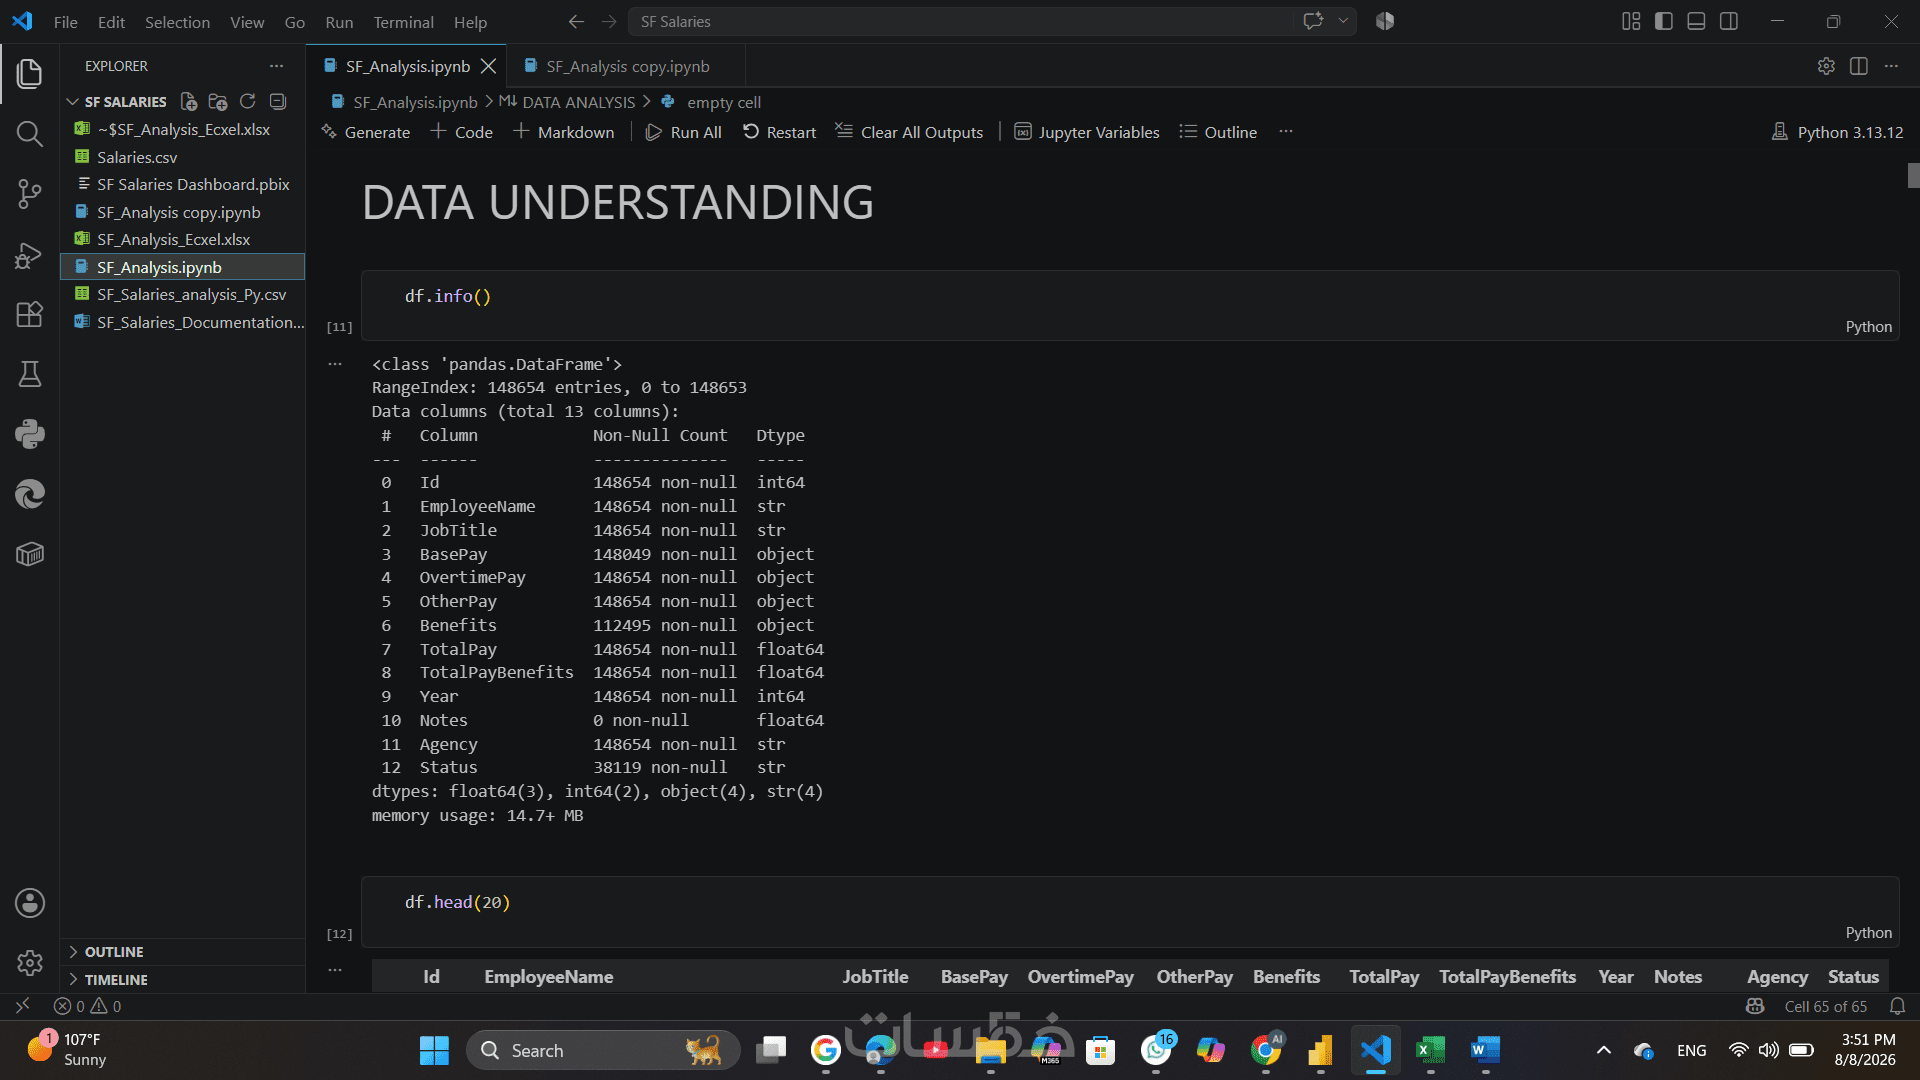Open Salaries.csv in explorer
Viewport: 1920px width, 1080px height.
click(137, 157)
